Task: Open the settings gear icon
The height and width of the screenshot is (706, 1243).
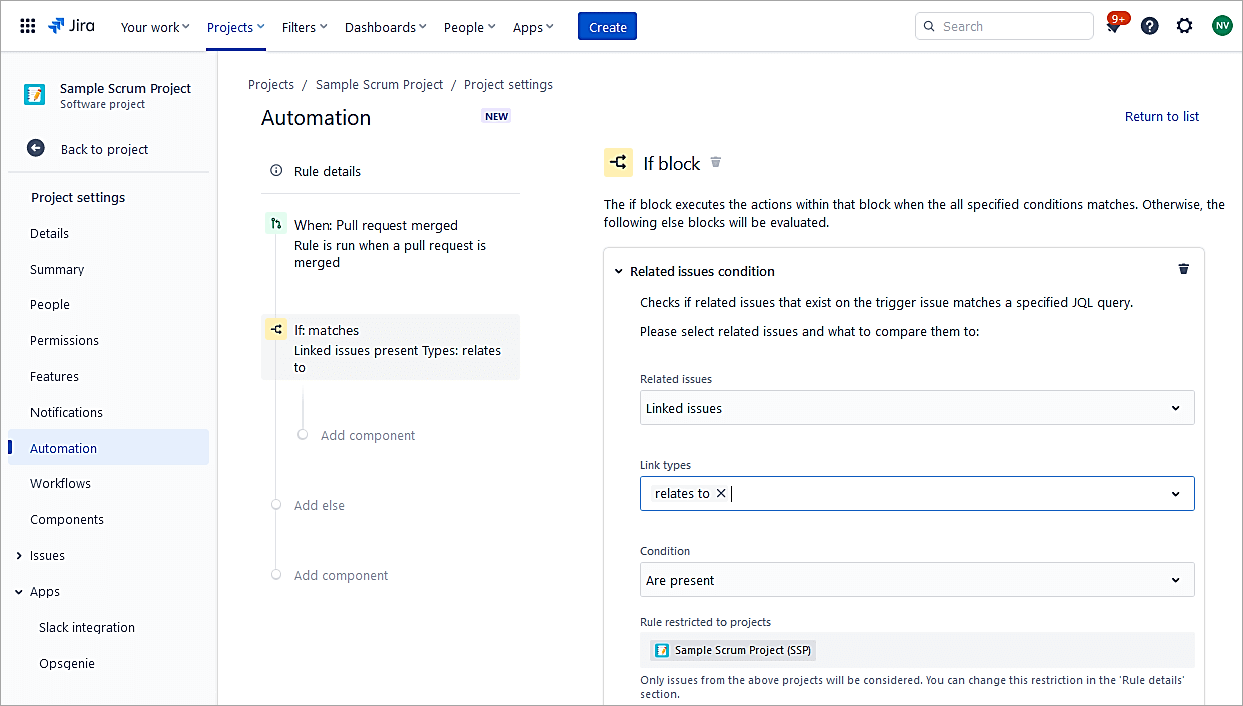Action: click(x=1184, y=27)
